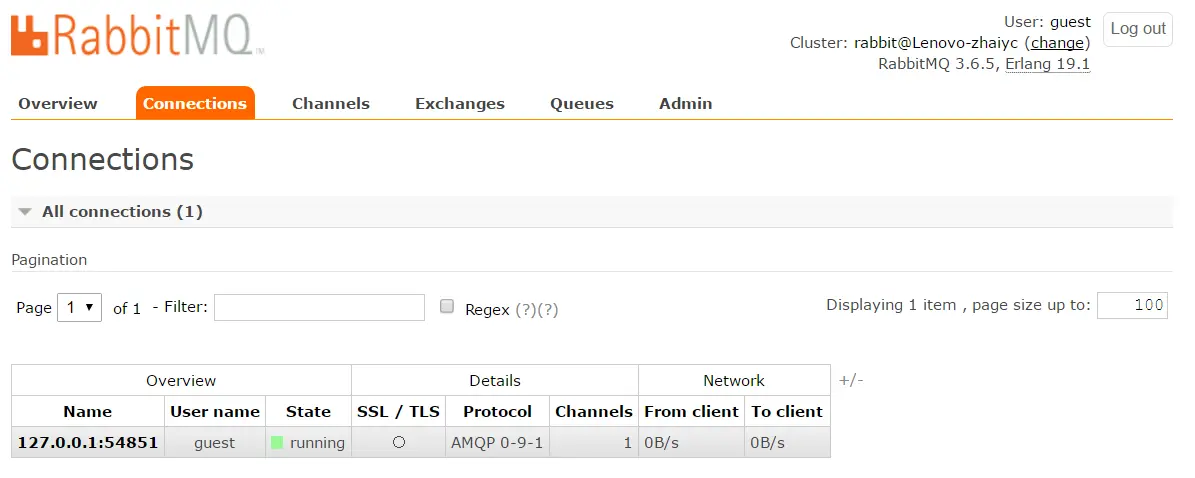This screenshot has width=1195, height=478.
Task: Sort by User name column header
Action: [x=215, y=412]
